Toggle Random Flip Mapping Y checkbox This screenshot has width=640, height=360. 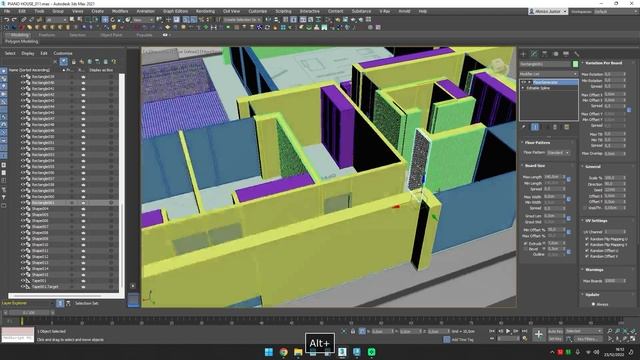587,245
